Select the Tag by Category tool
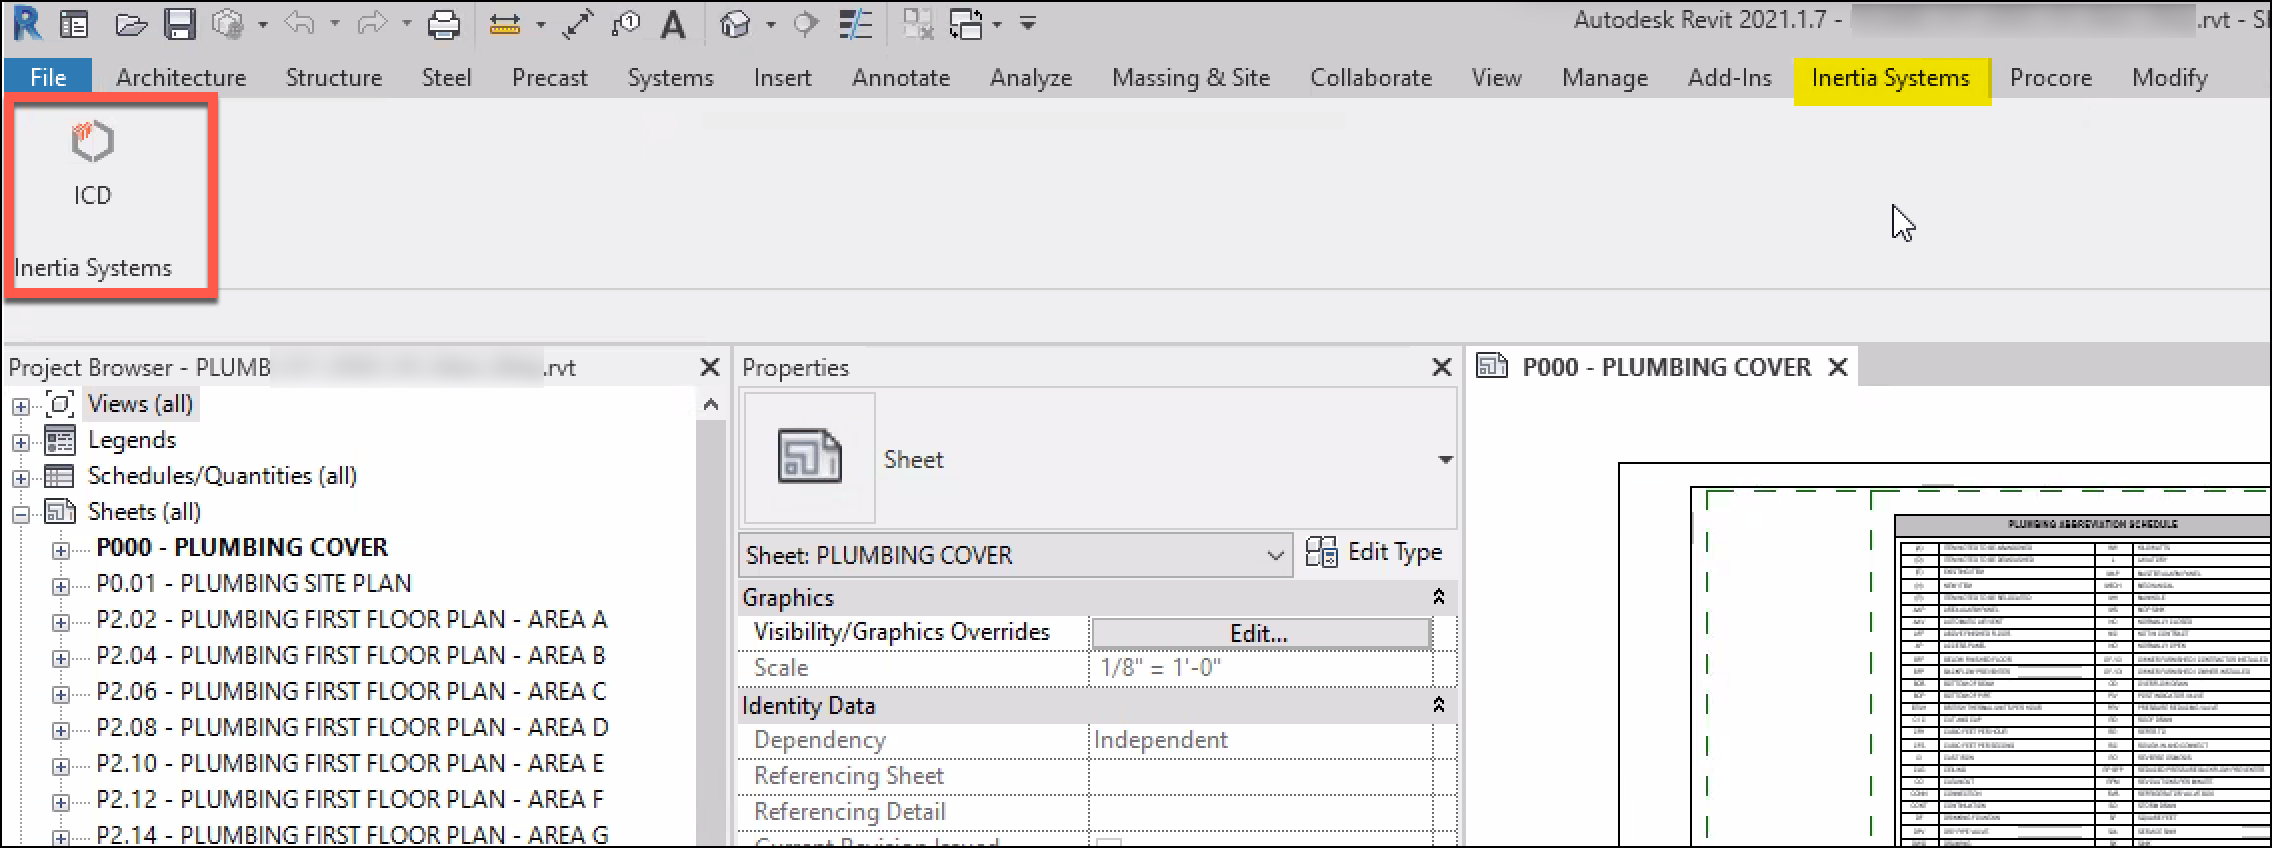 626,24
